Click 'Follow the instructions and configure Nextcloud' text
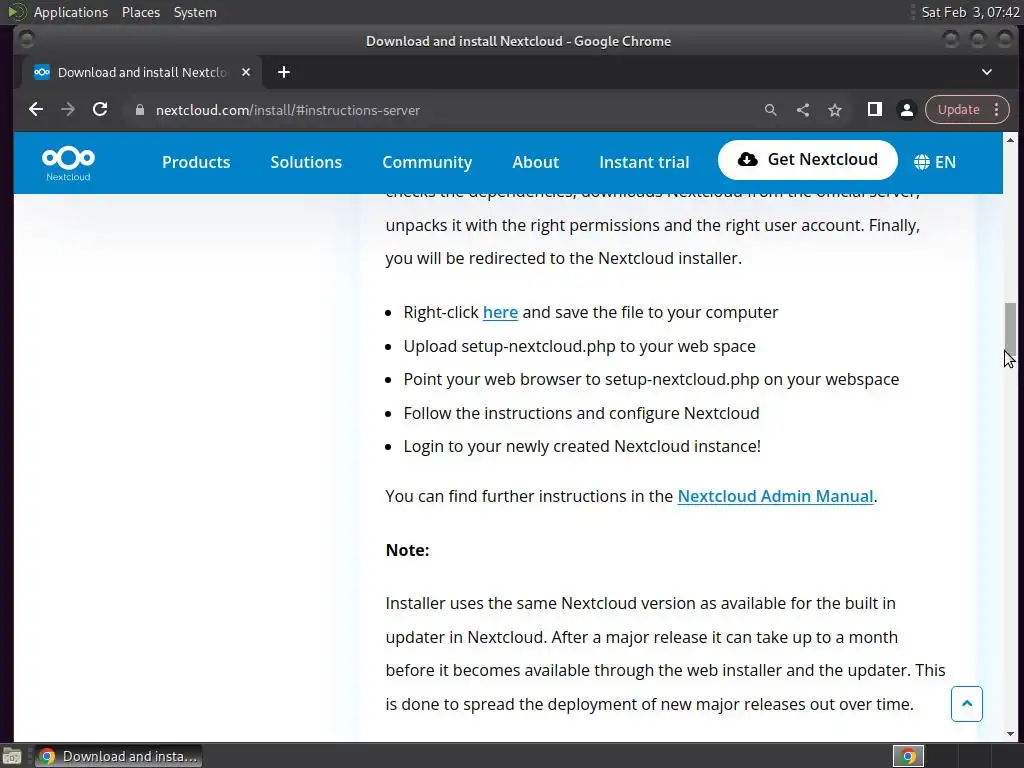Viewport: 1024px width, 768px height. coord(581,413)
